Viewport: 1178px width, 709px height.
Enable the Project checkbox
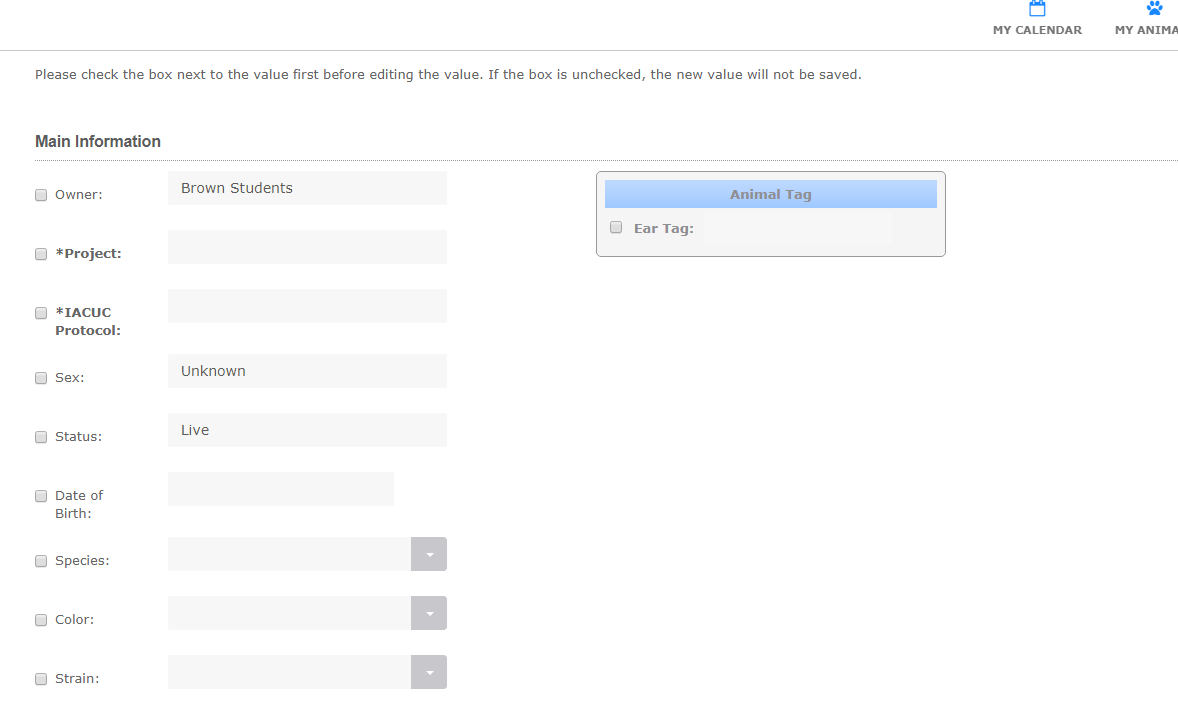(41, 255)
